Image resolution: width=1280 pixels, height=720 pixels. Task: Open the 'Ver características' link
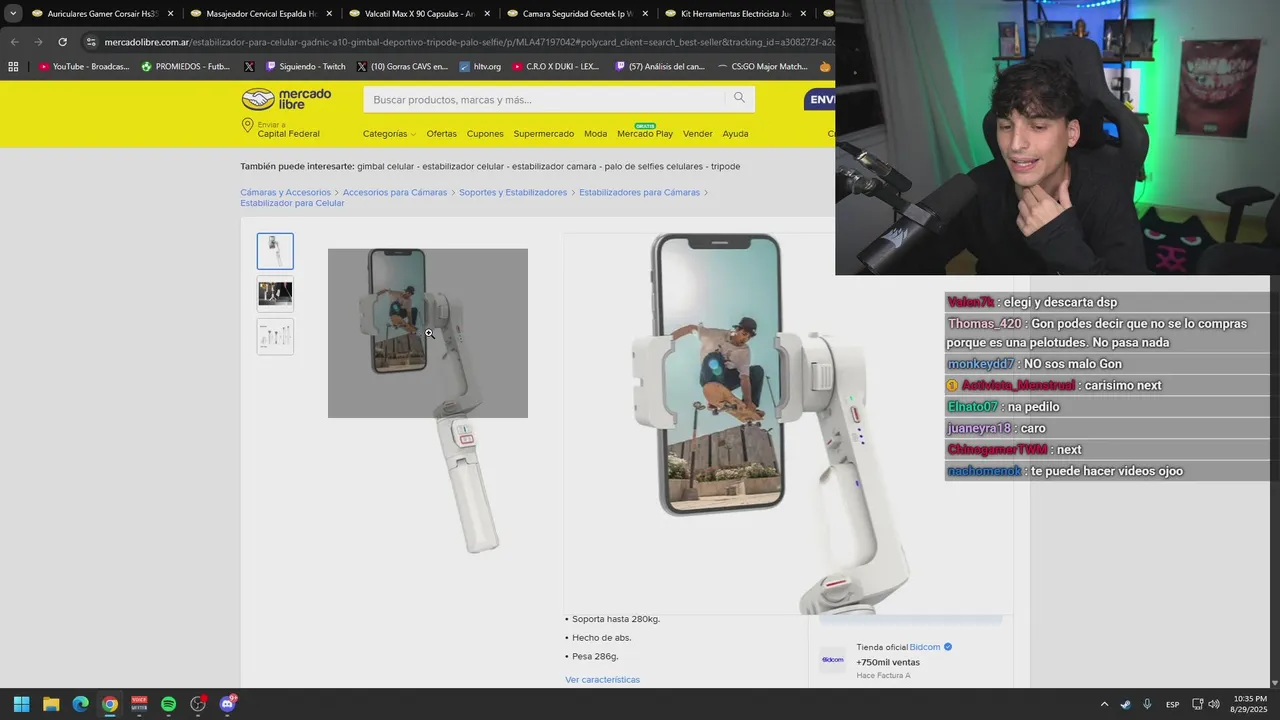(x=602, y=680)
